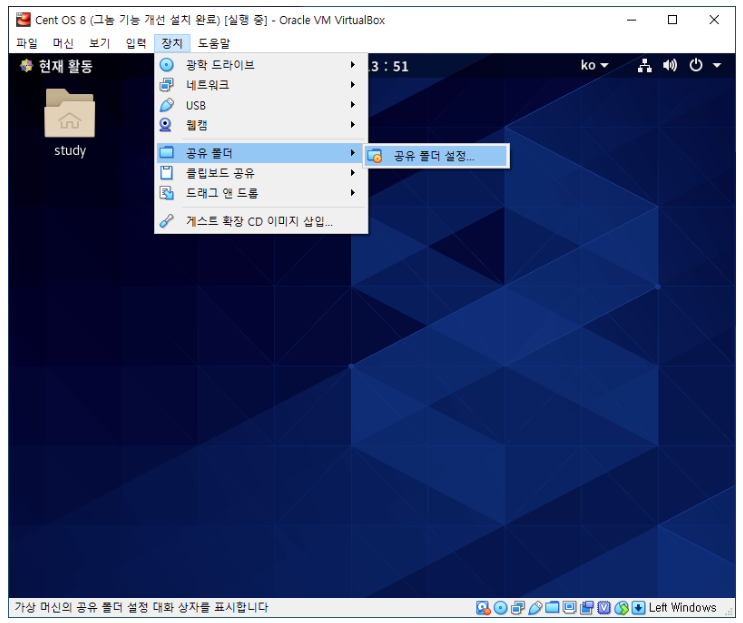
Task: Open the 도움말 menu
Action: [x=214, y=43]
